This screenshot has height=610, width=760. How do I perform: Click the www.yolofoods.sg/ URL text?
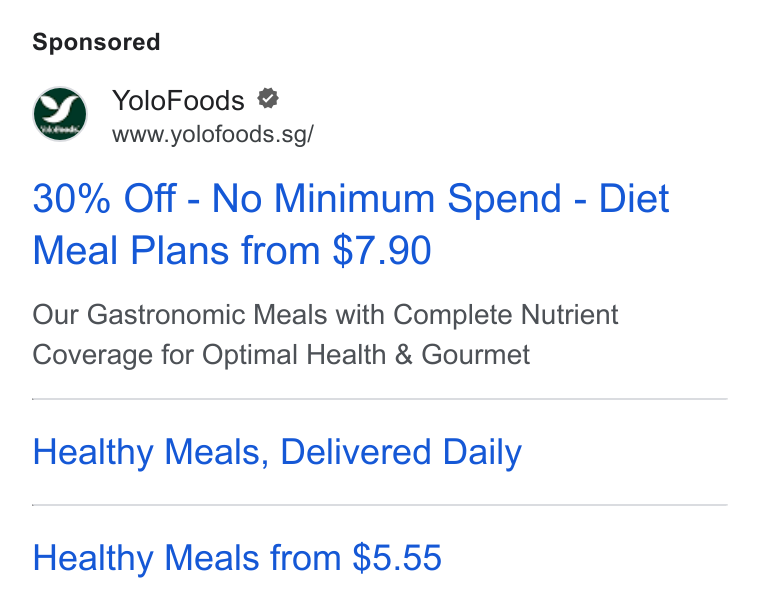coord(213,134)
